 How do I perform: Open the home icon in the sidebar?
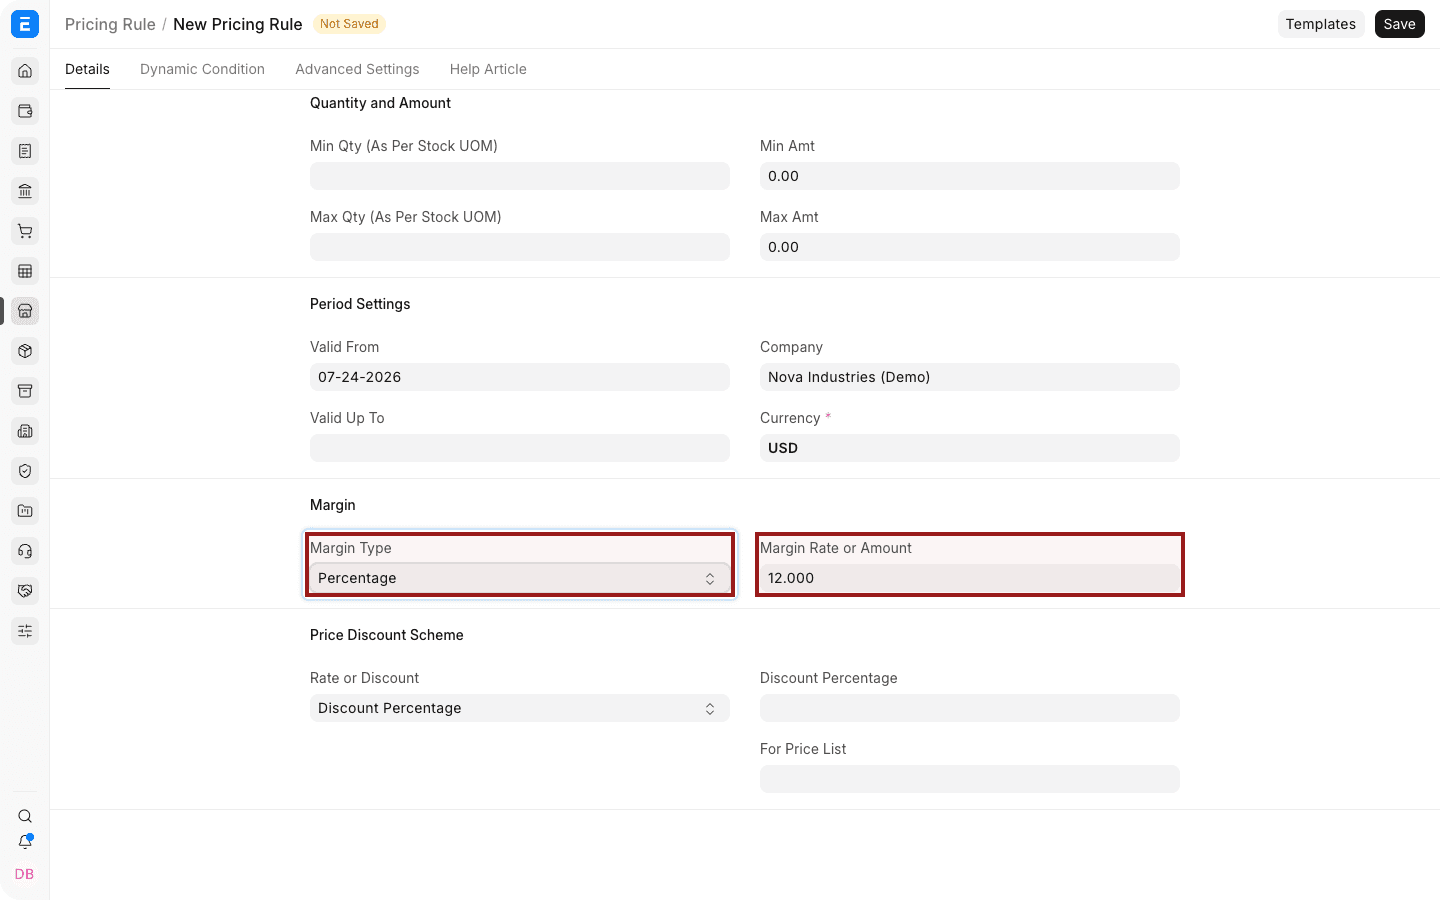[25, 71]
